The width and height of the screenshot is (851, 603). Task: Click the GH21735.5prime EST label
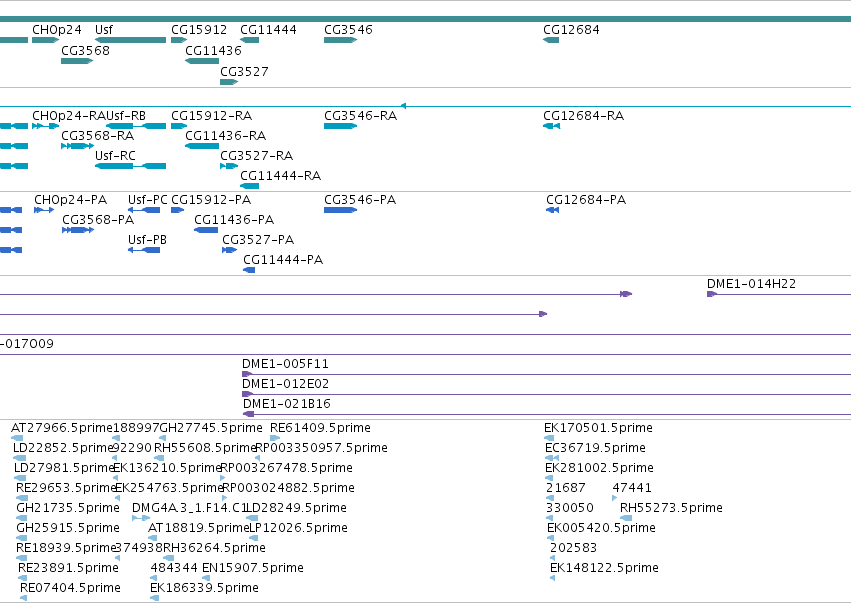[68, 508]
